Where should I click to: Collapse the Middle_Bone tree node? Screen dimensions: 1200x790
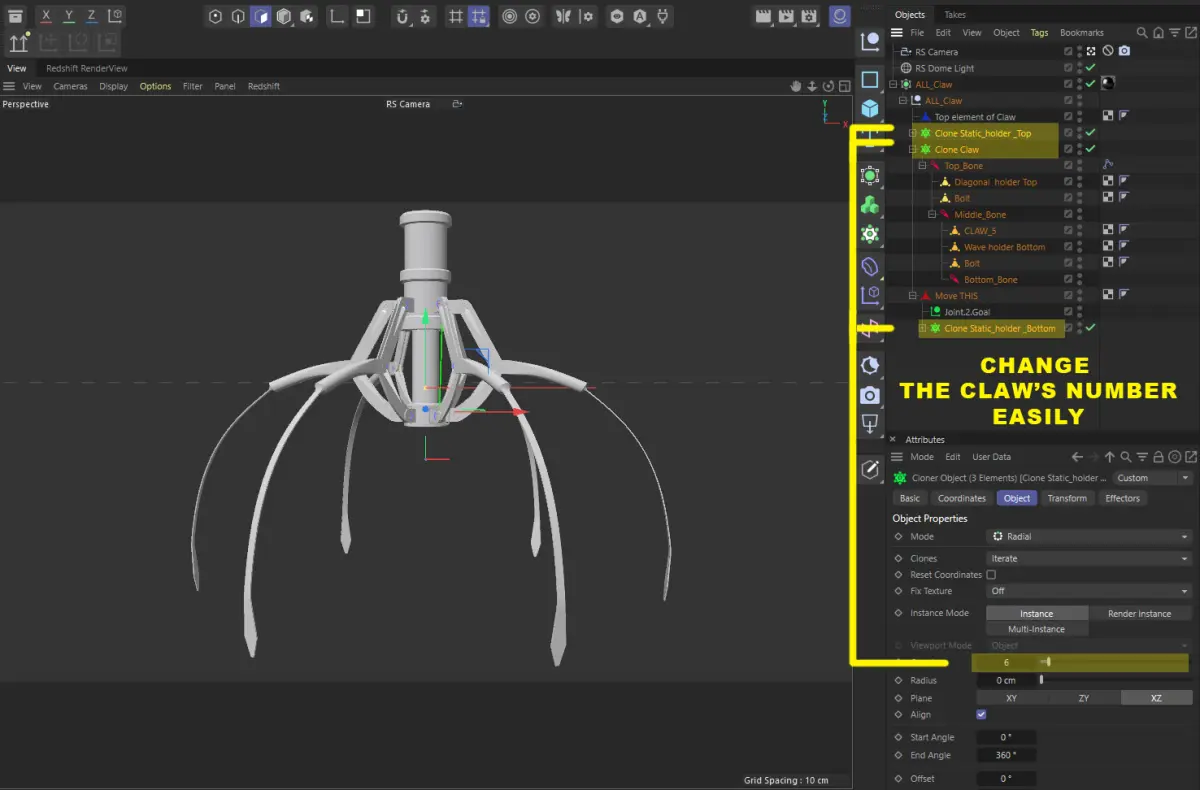click(932, 214)
